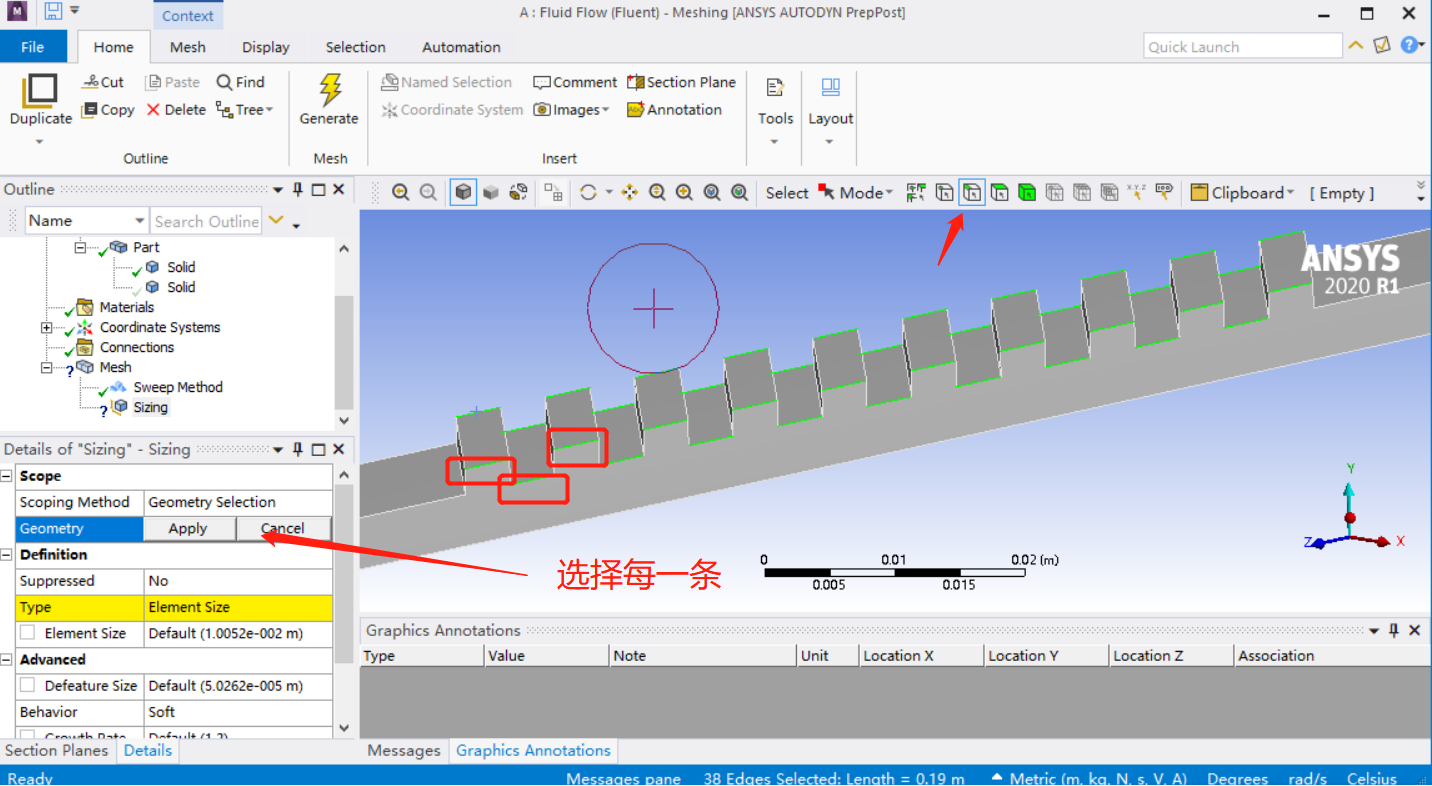
Task: Collapse the Scope section in Details
Action: click(8, 477)
